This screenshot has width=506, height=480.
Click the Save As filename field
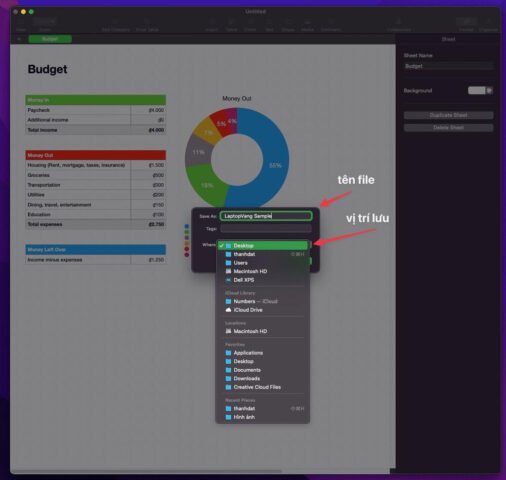pos(266,216)
